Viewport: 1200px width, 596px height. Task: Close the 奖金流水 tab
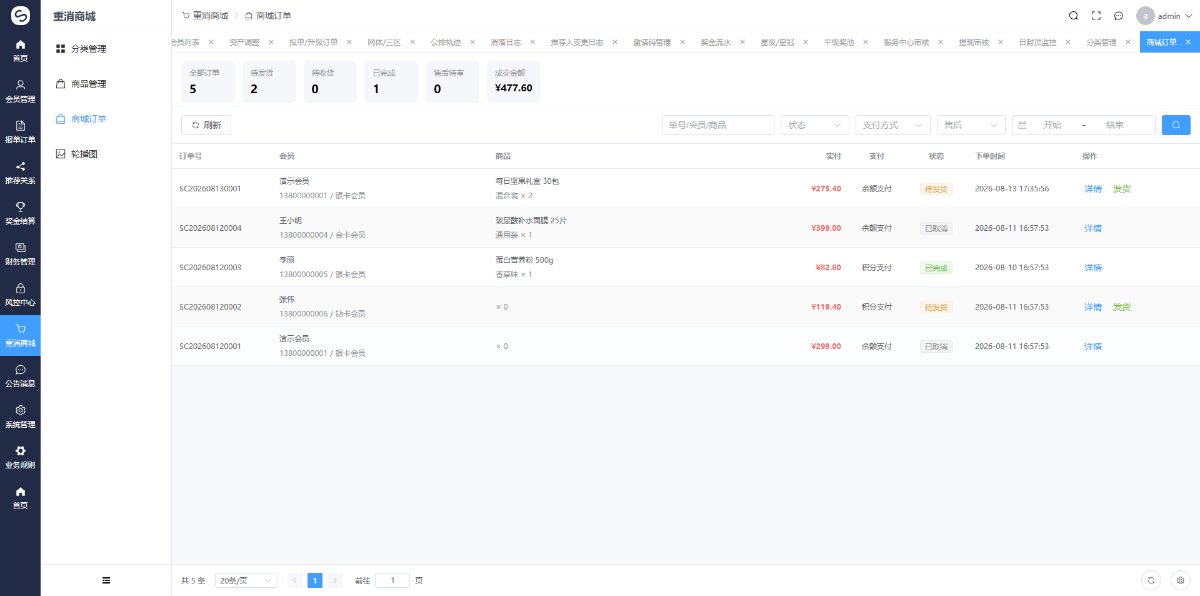click(x=742, y=42)
